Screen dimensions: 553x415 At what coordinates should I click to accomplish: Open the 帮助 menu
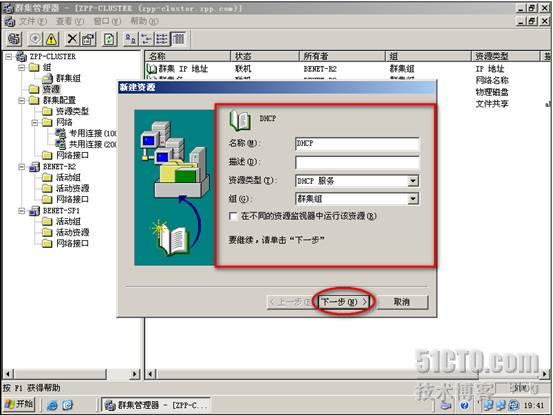144,21
